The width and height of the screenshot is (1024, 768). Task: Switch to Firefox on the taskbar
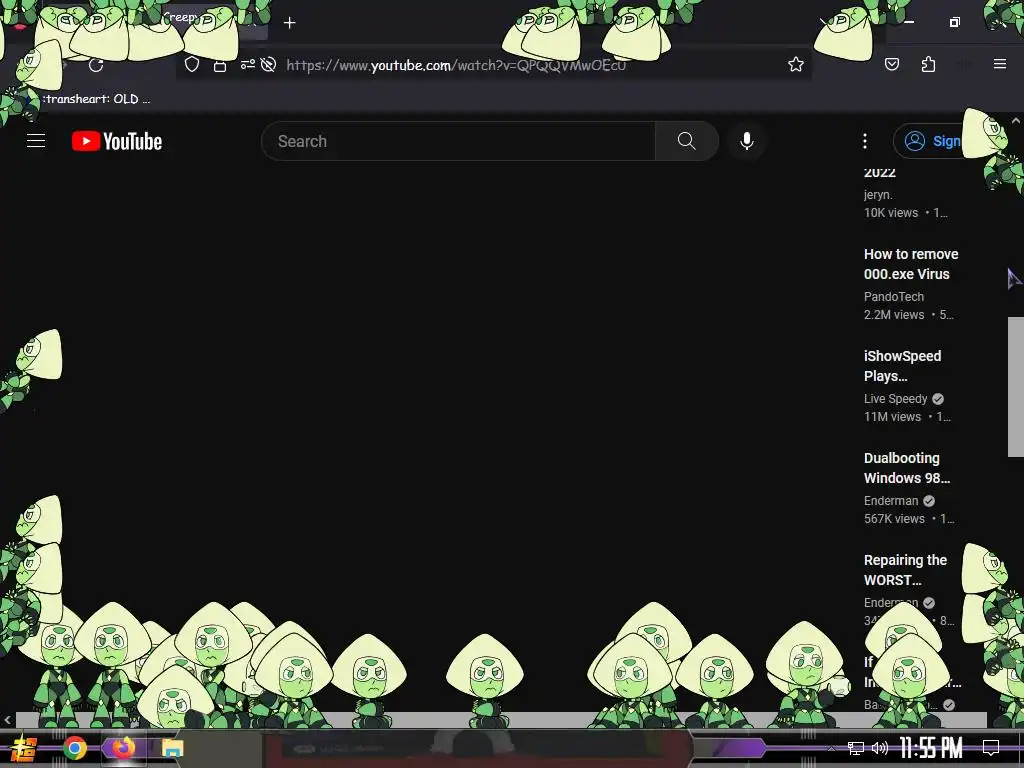pyautogui.click(x=123, y=748)
